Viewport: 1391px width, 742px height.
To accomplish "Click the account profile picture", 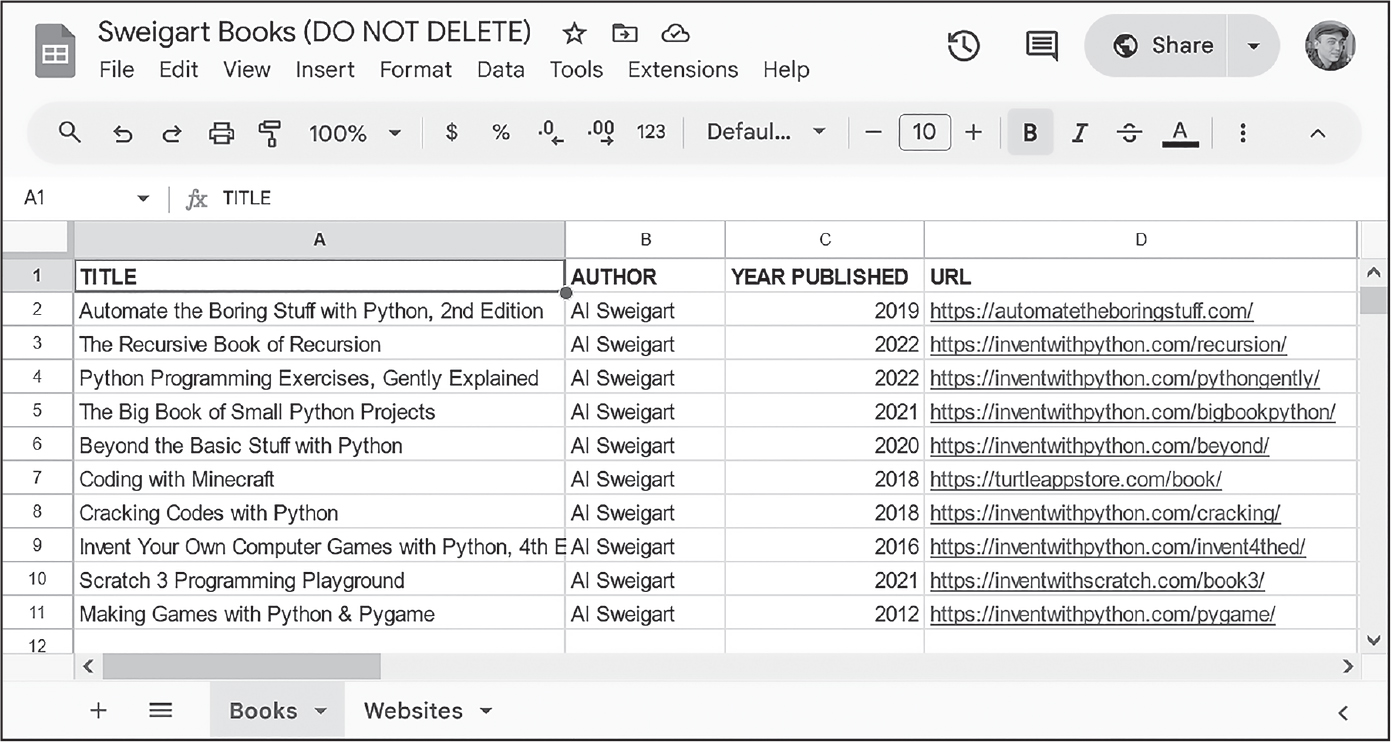I will [x=1330, y=45].
